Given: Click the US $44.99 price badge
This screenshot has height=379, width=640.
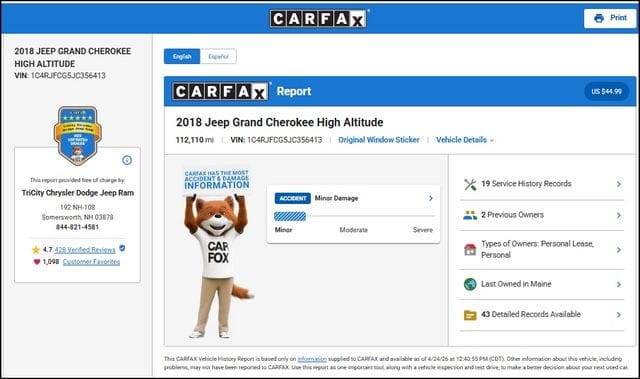Looking at the screenshot, I should pos(607,91).
